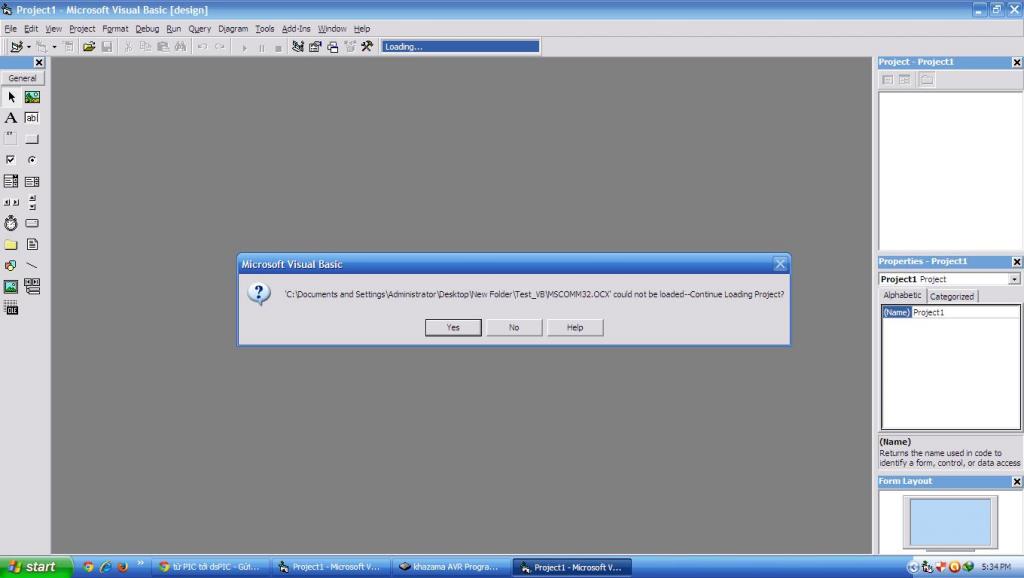This screenshot has width=1024, height=578.
Task: Select the Data control tool
Action: pyautogui.click(x=32, y=286)
